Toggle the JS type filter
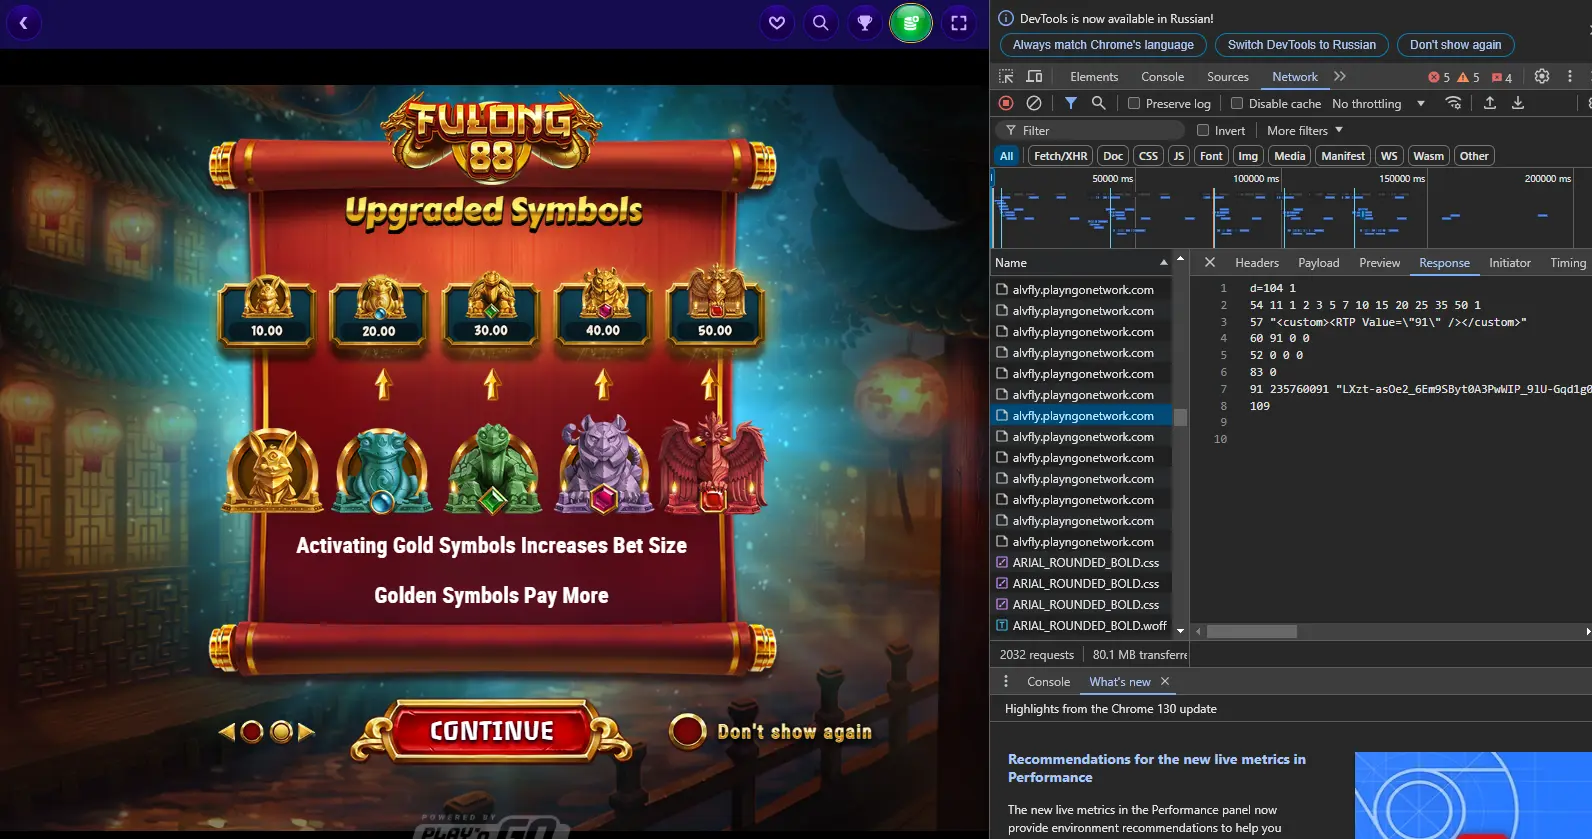This screenshot has height=839, width=1592. coord(1179,156)
